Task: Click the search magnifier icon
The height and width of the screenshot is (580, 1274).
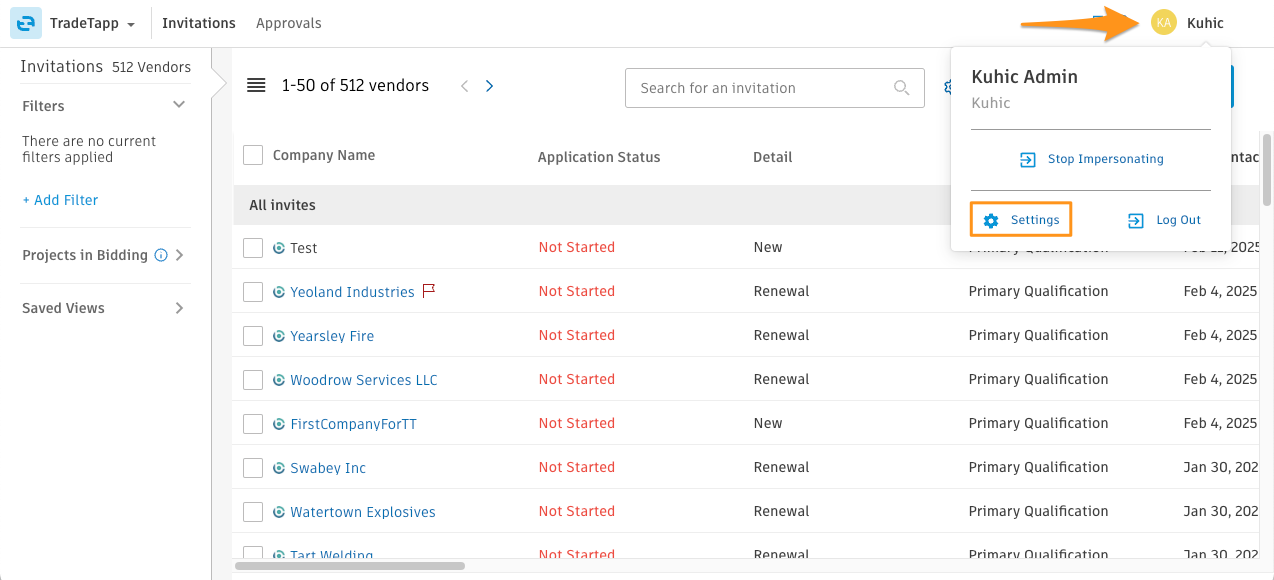Action: (902, 88)
